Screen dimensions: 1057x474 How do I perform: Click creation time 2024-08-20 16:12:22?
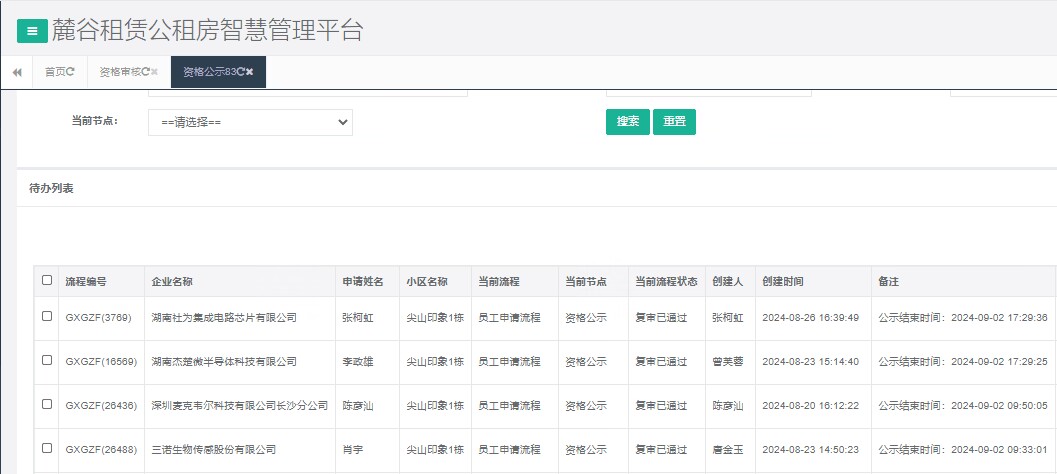[x=810, y=406]
